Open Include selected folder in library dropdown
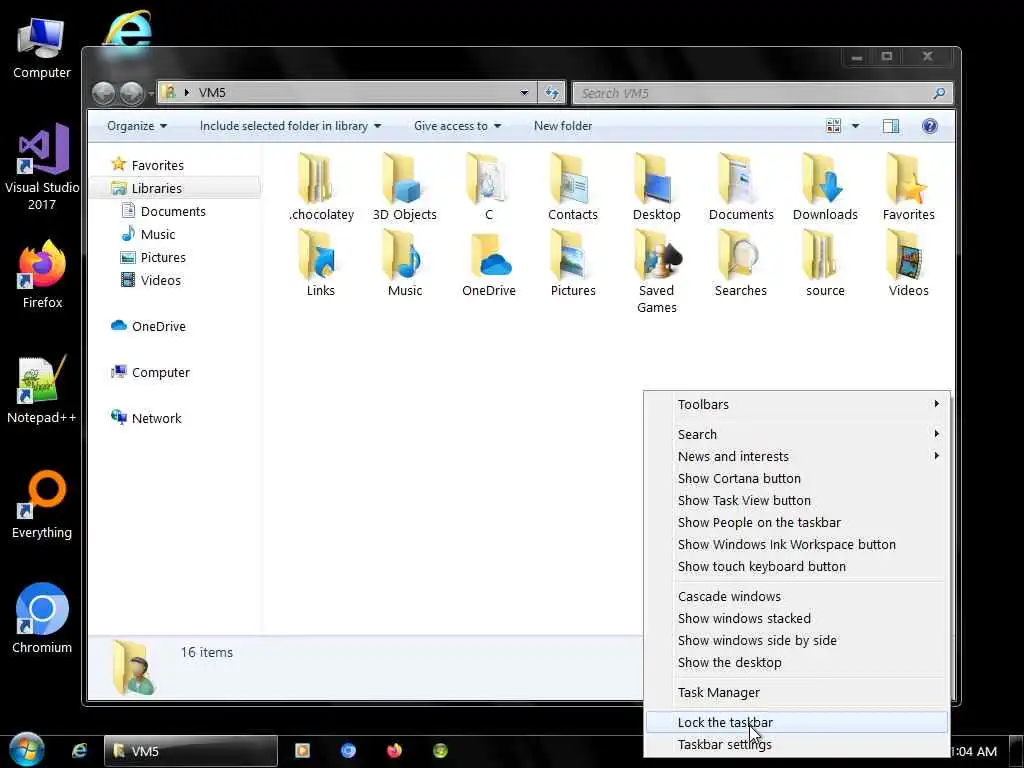Screen dimensions: 1024x768 click(x=290, y=126)
